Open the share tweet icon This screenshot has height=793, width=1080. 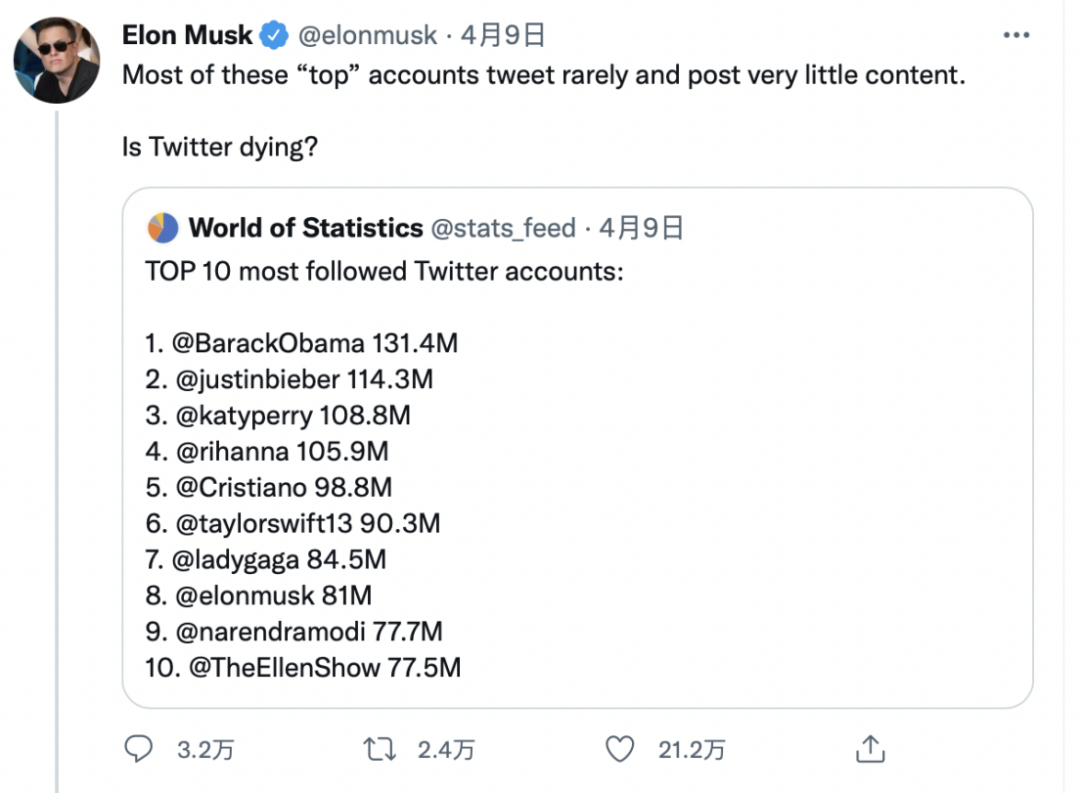pos(870,749)
